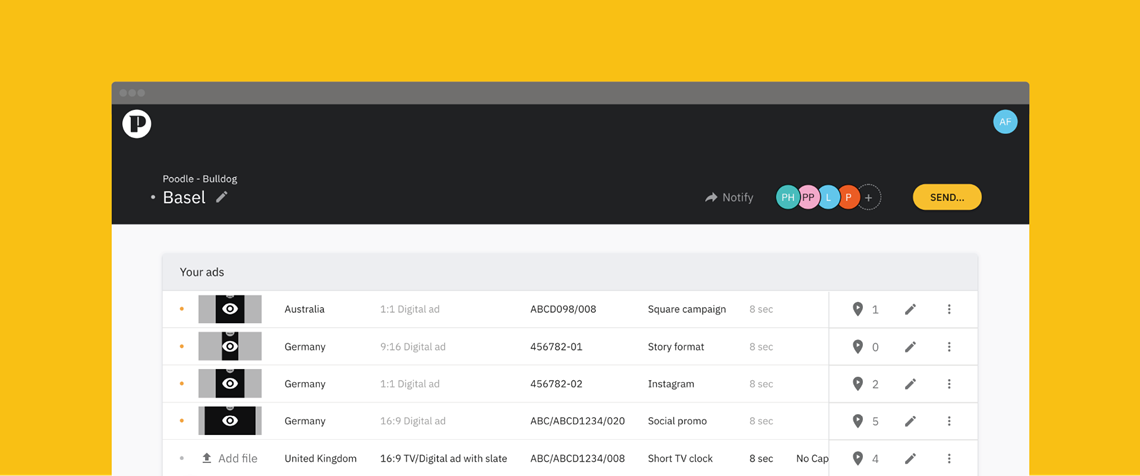Select the Short TV clock title cell
Screen dimensions: 1140x476
pyautogui.click(x=681, y=459)
